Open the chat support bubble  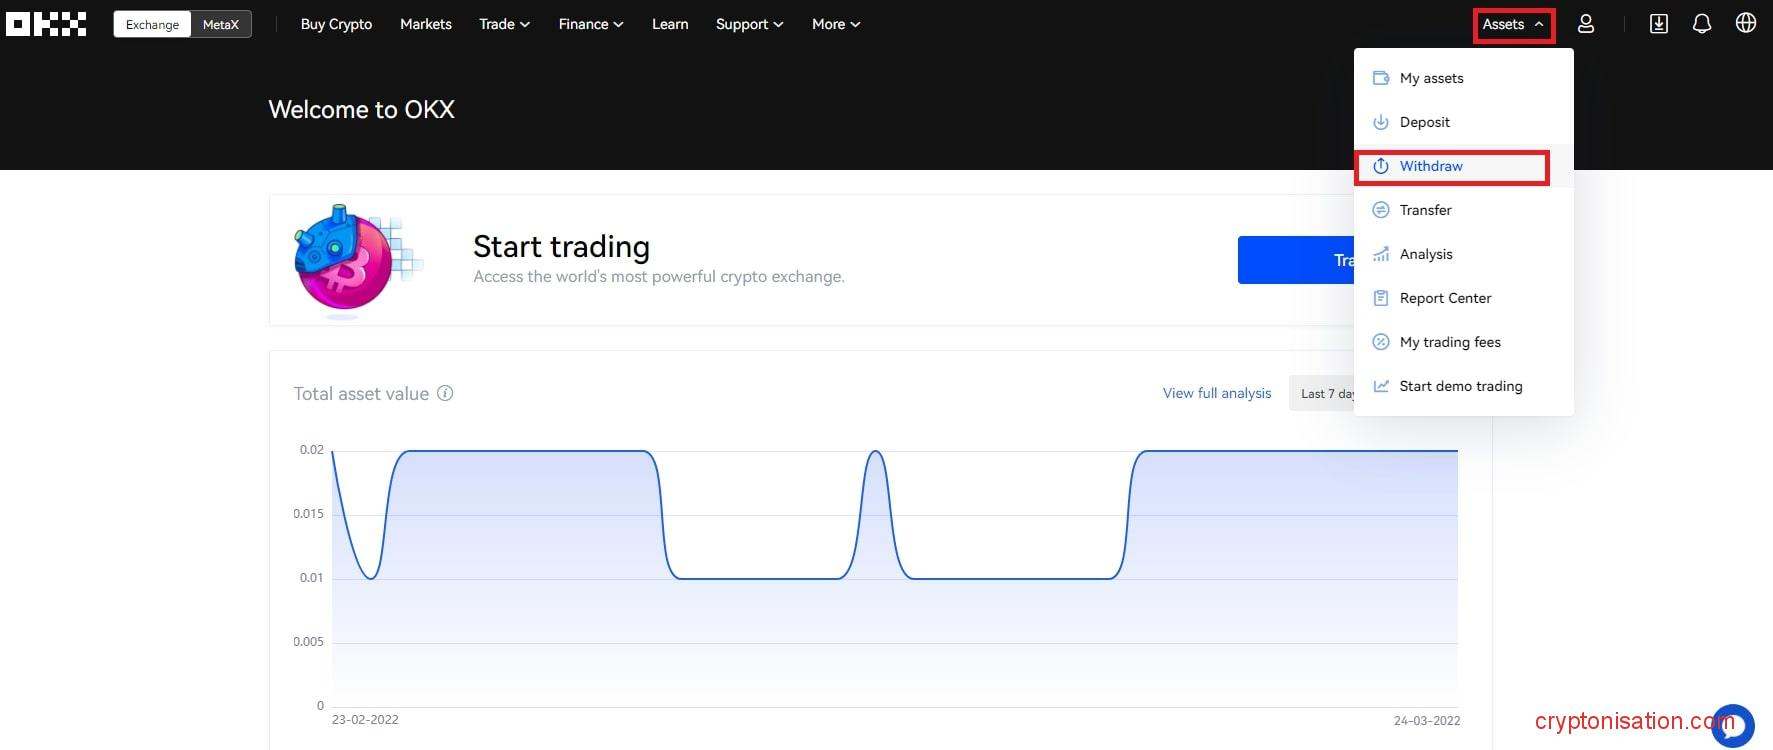(1732, 725)
